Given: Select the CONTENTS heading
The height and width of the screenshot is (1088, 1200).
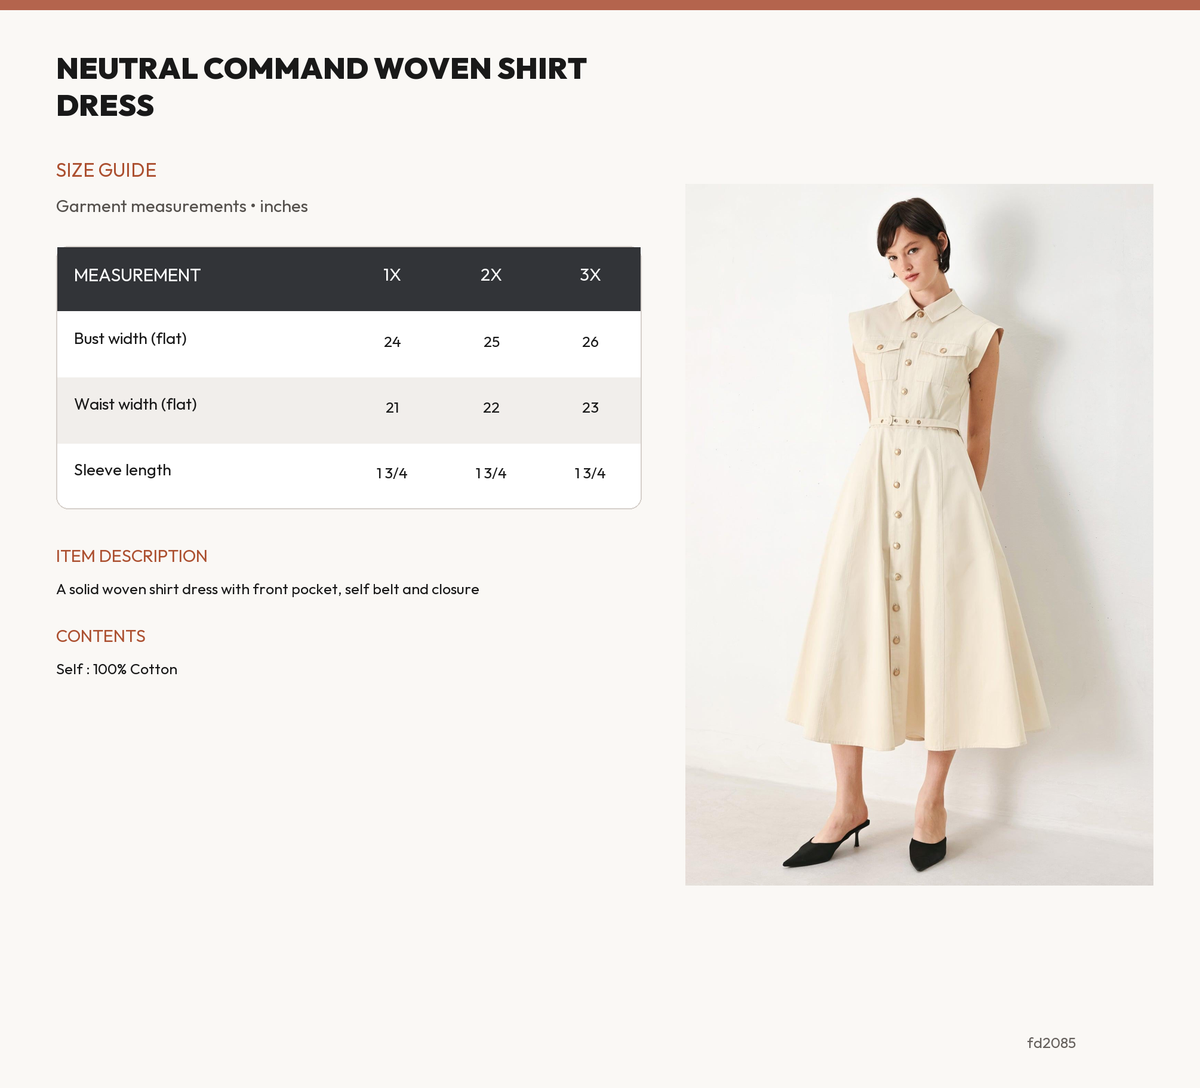Looking at the screenshot, I should (100, 636).
